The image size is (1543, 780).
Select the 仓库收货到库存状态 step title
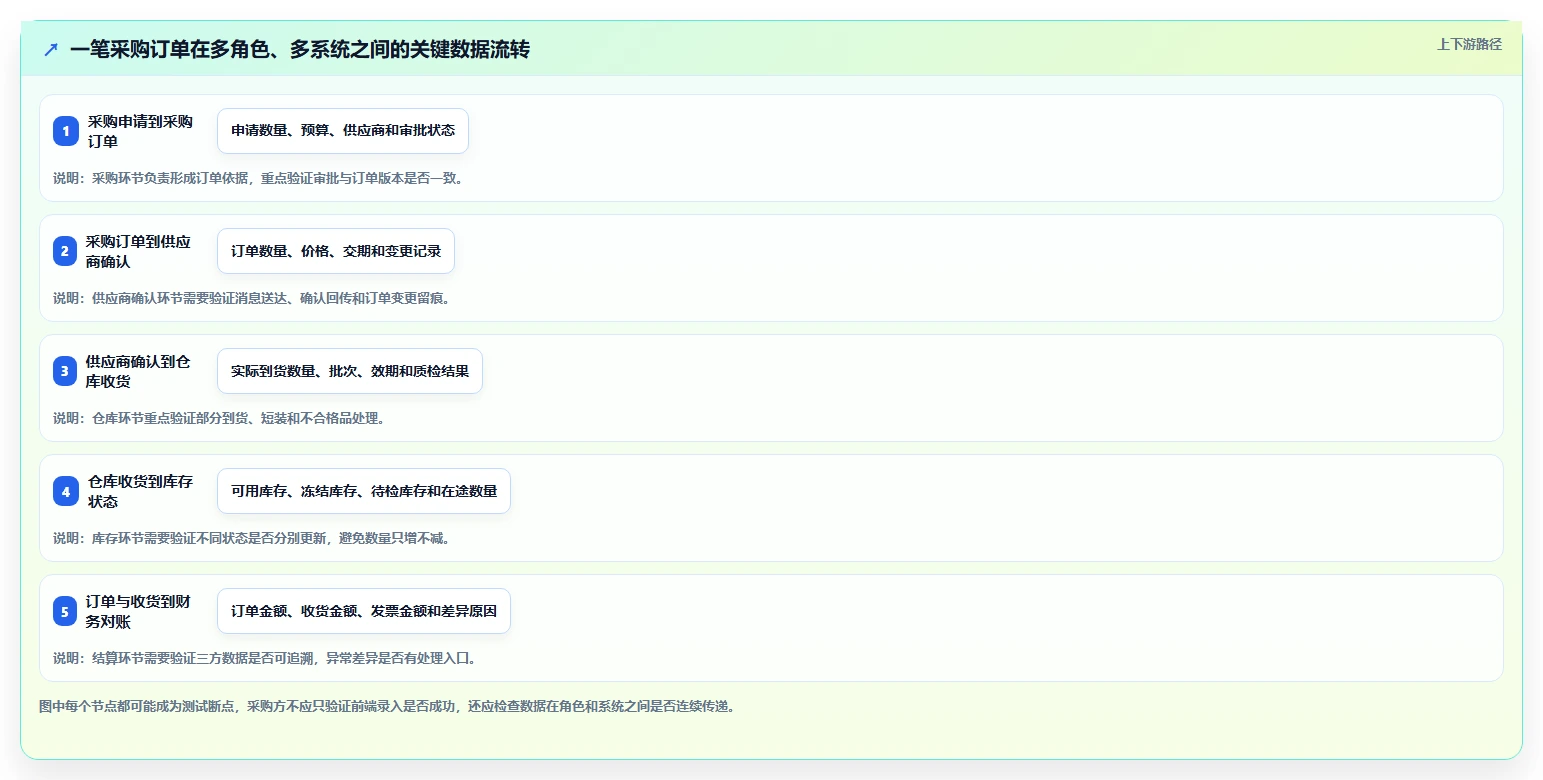140,491
